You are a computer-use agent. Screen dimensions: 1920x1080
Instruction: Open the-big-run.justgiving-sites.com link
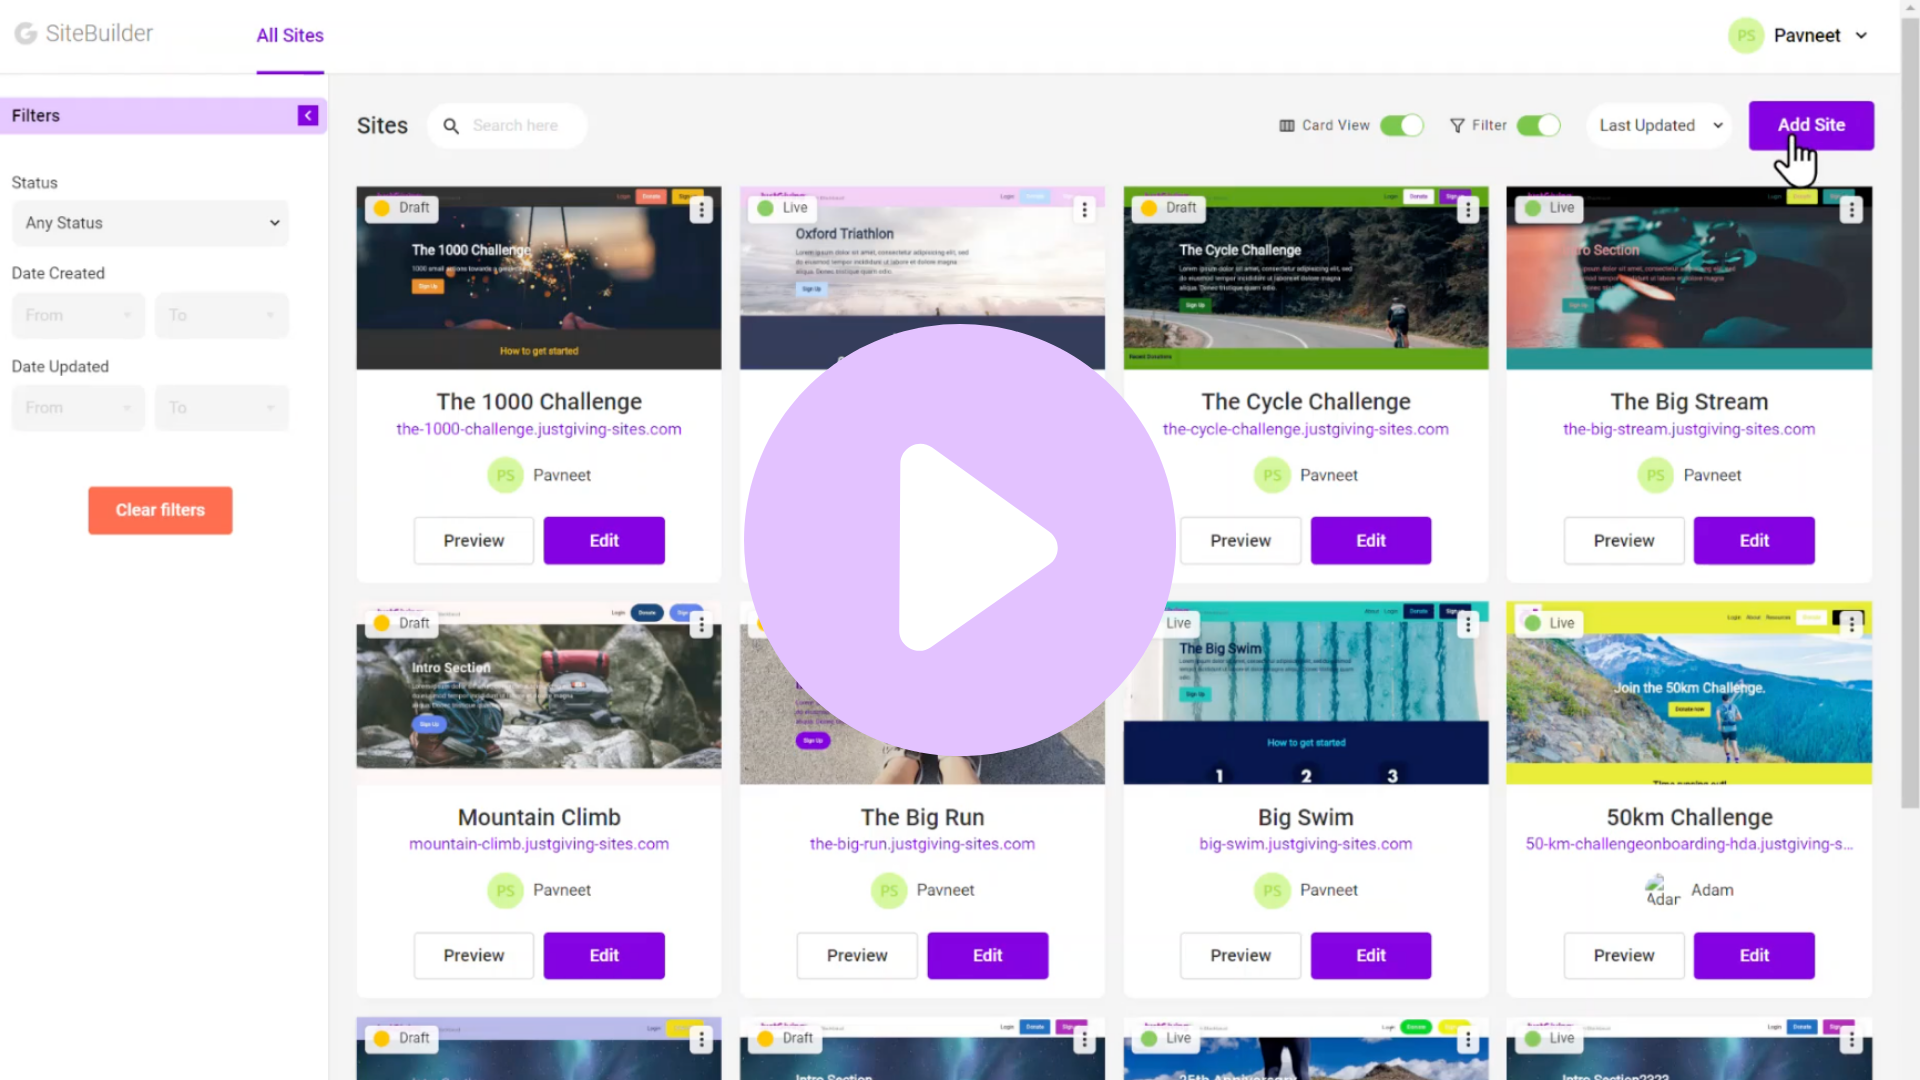tap(922, 844)
